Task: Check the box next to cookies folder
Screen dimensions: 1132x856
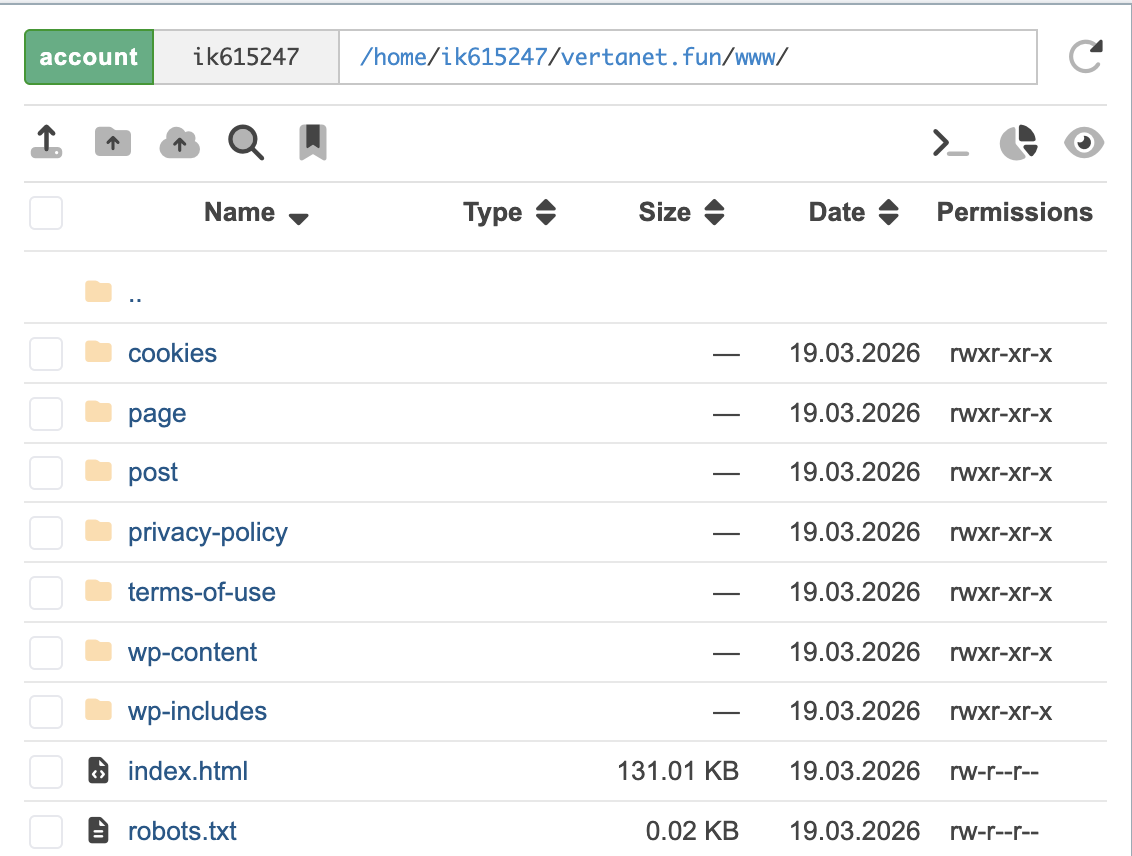Action: point(46,354)
